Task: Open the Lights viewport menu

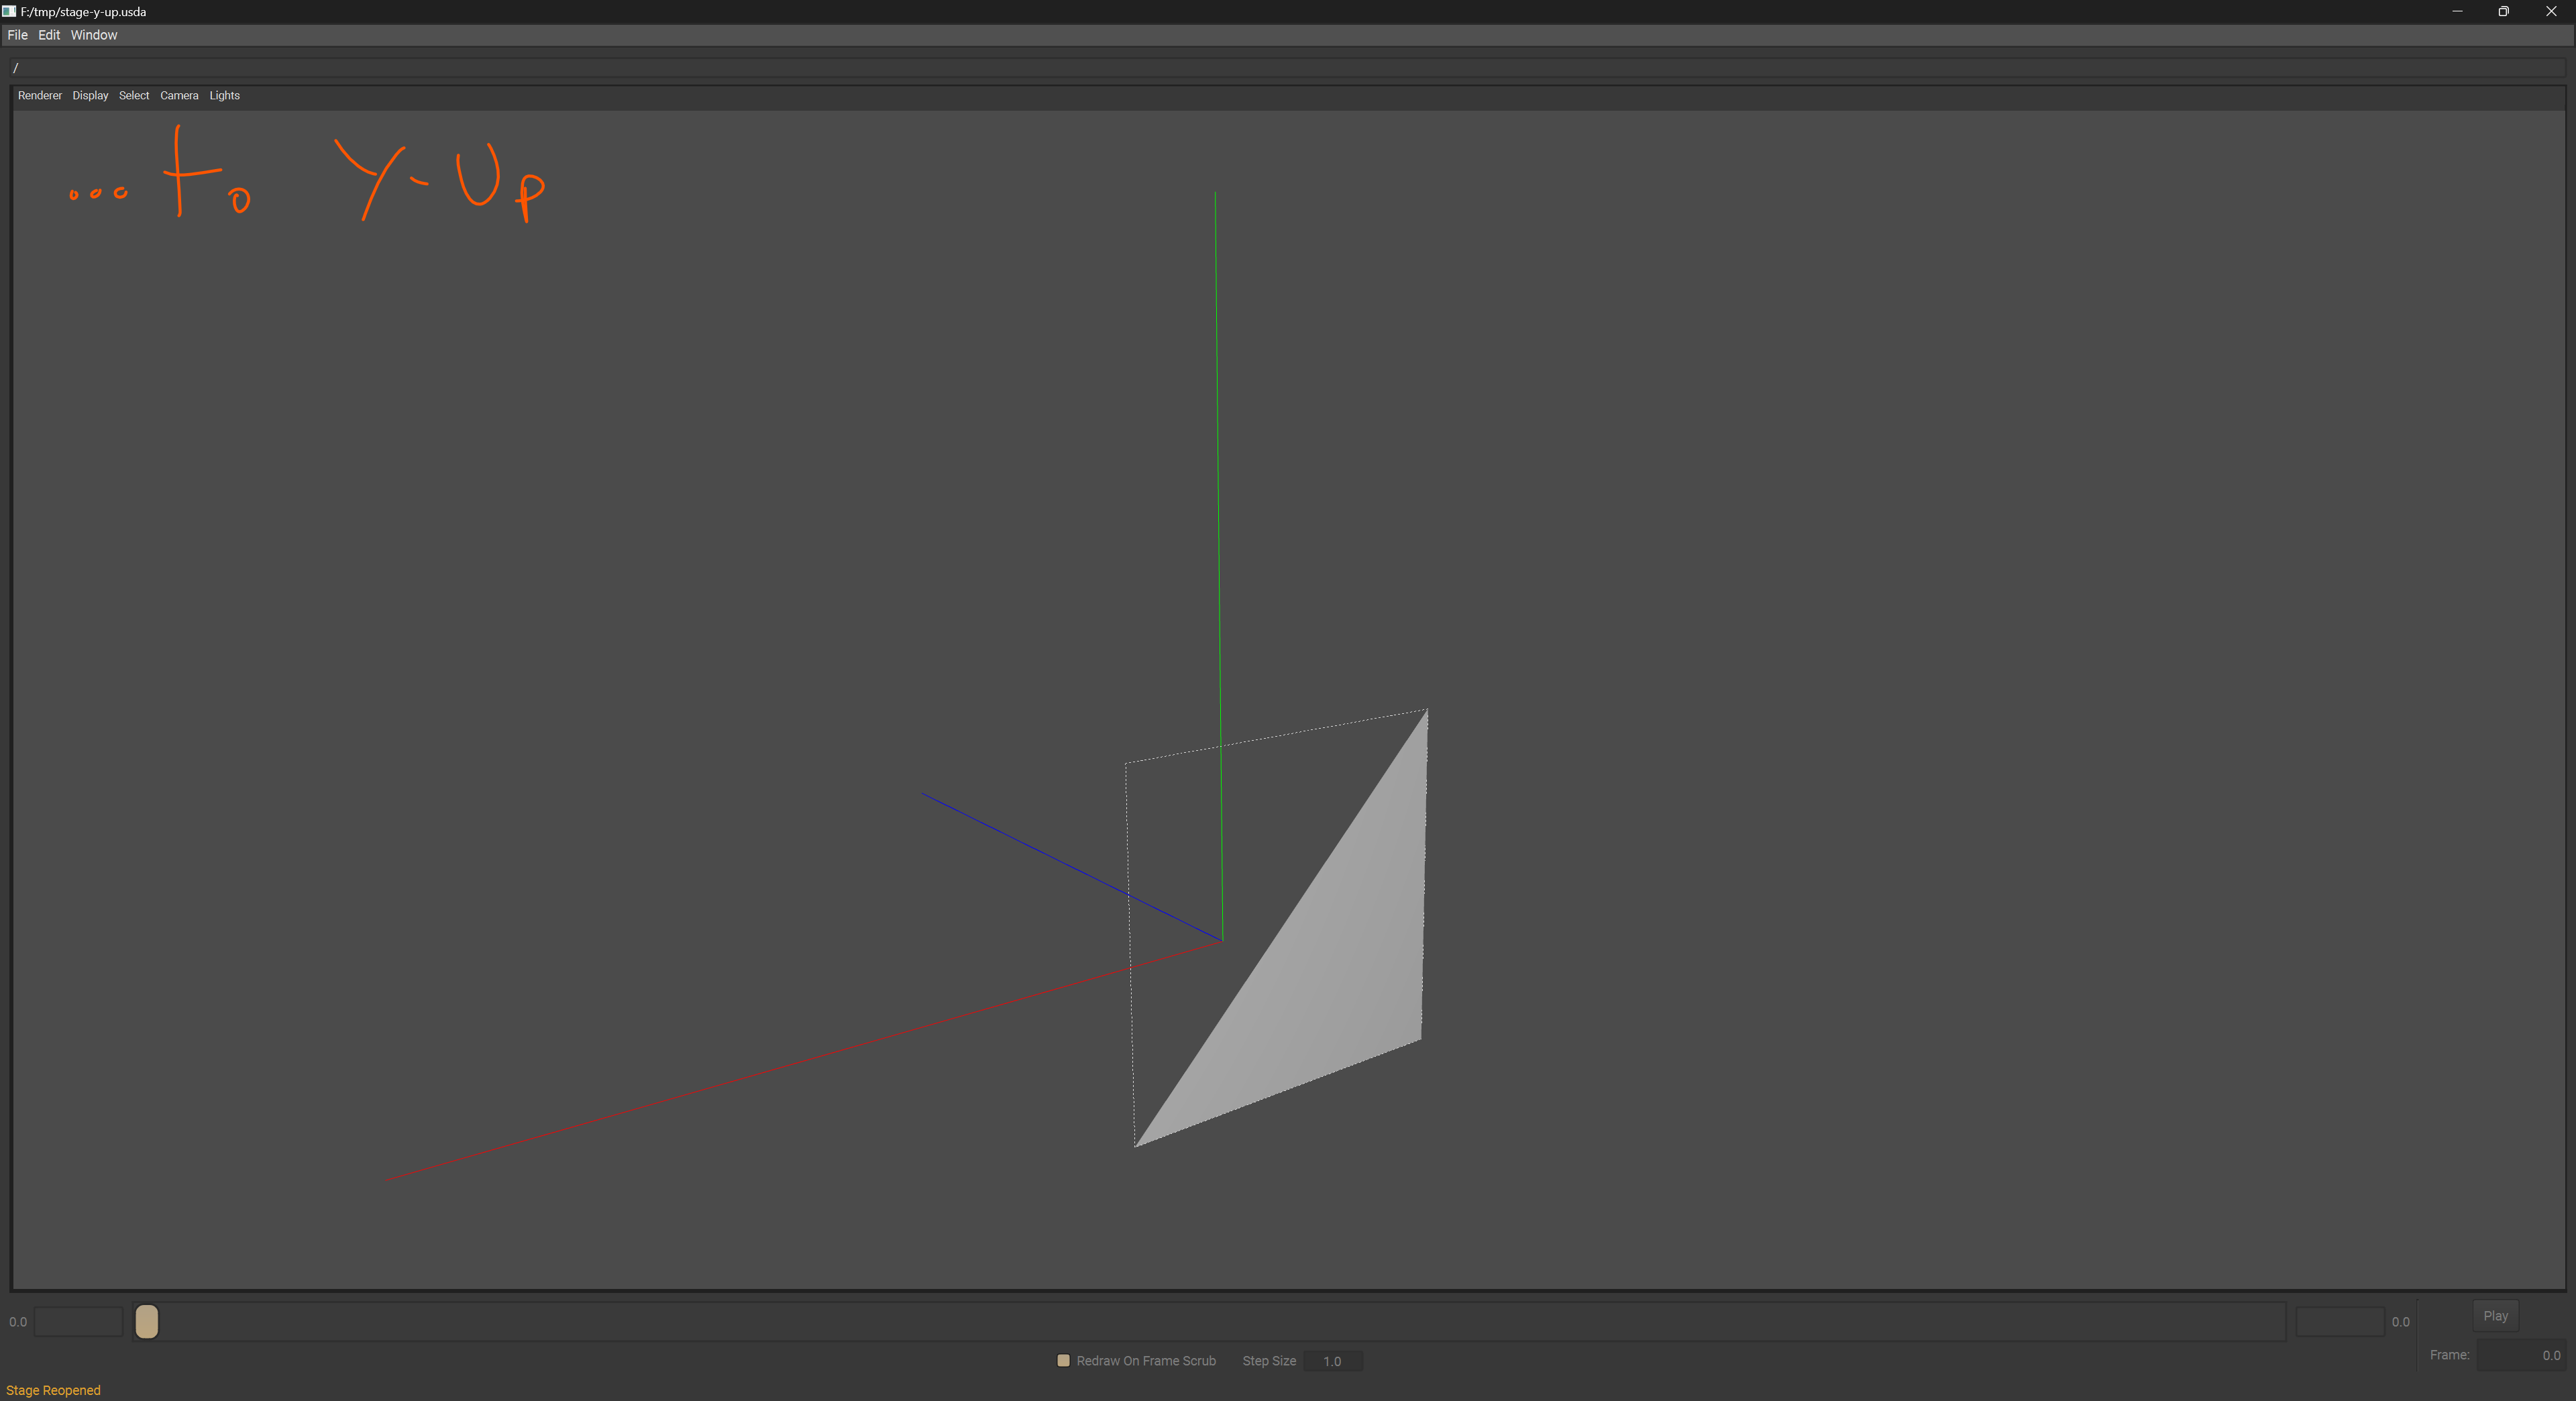Action: (x=224, y=96)
